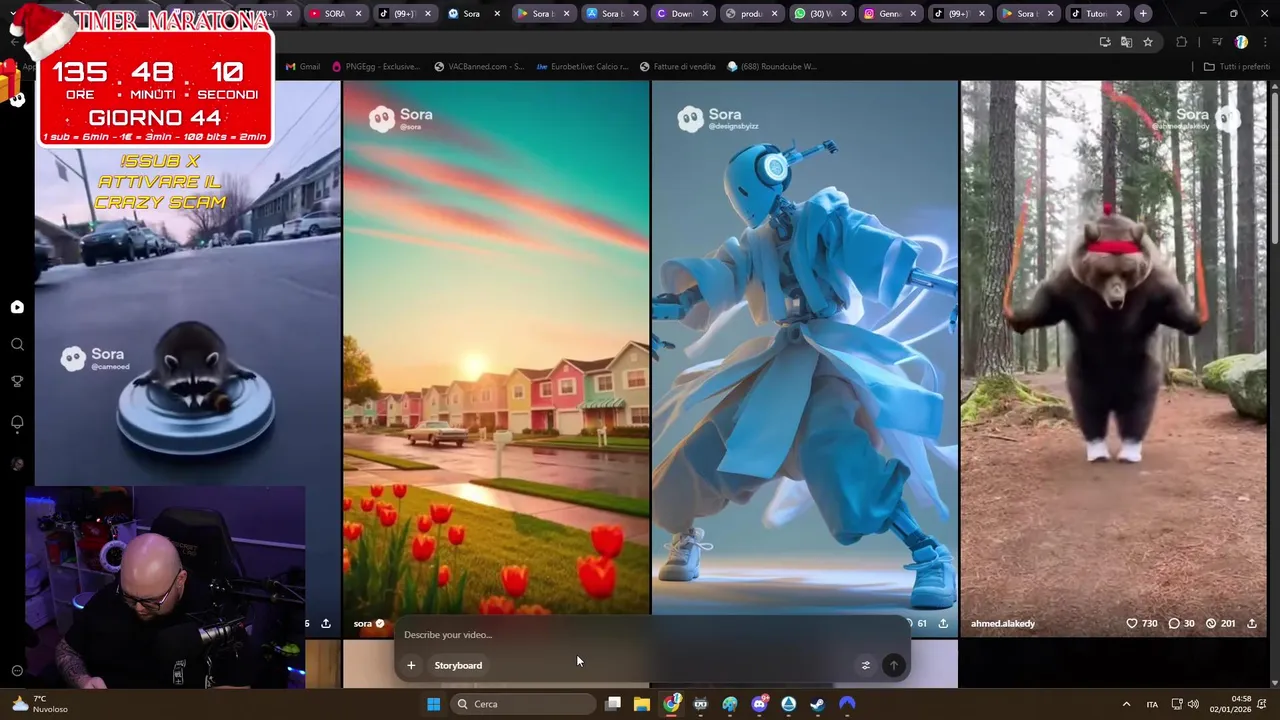Click Storyboard button
The image size is (1280, 720).
click(x=458, y=665)
